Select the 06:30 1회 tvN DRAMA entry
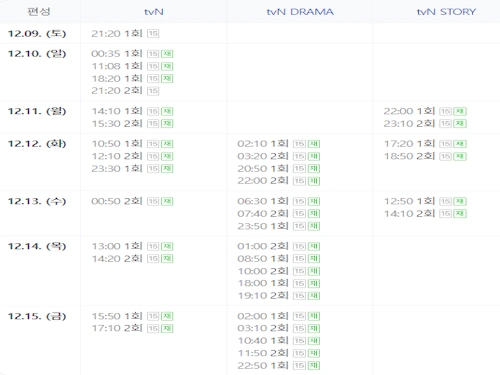The image size is (500, 375). click(263, 201)
